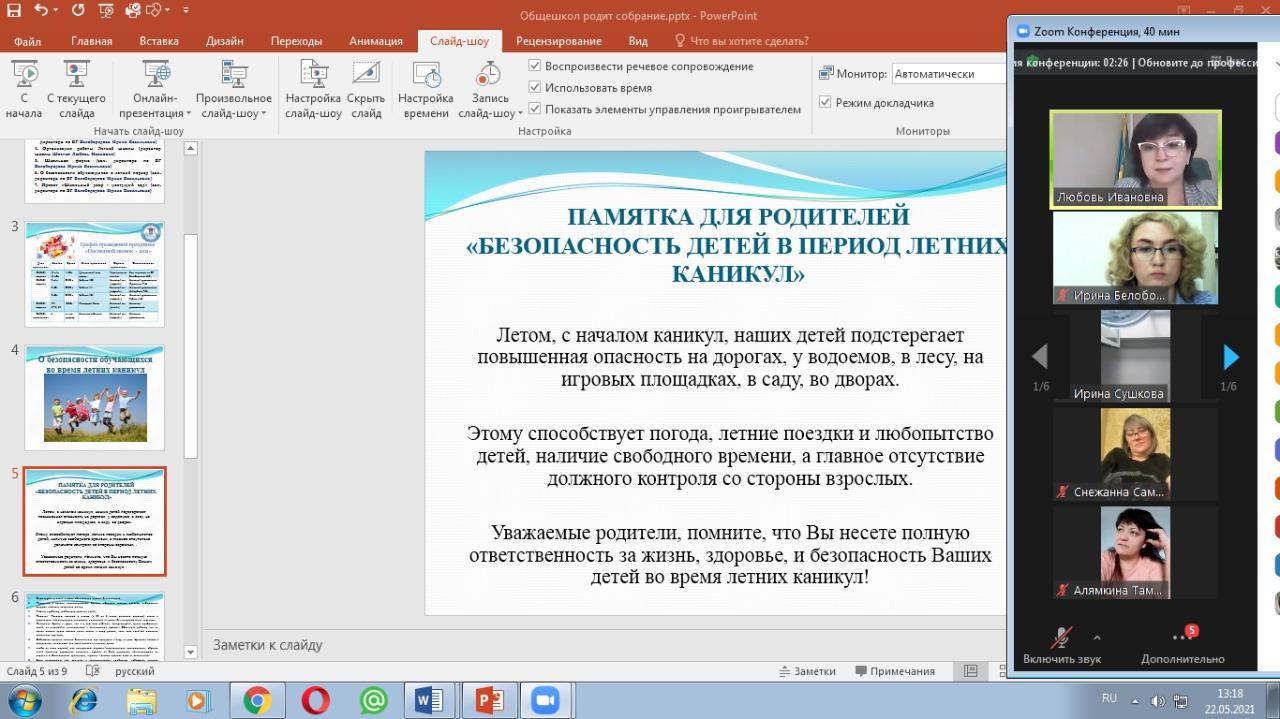This screenshot has width=1280, height=719.
Task: Click language indicator 'русский' in status bar
Action: [x=135, y=671]
